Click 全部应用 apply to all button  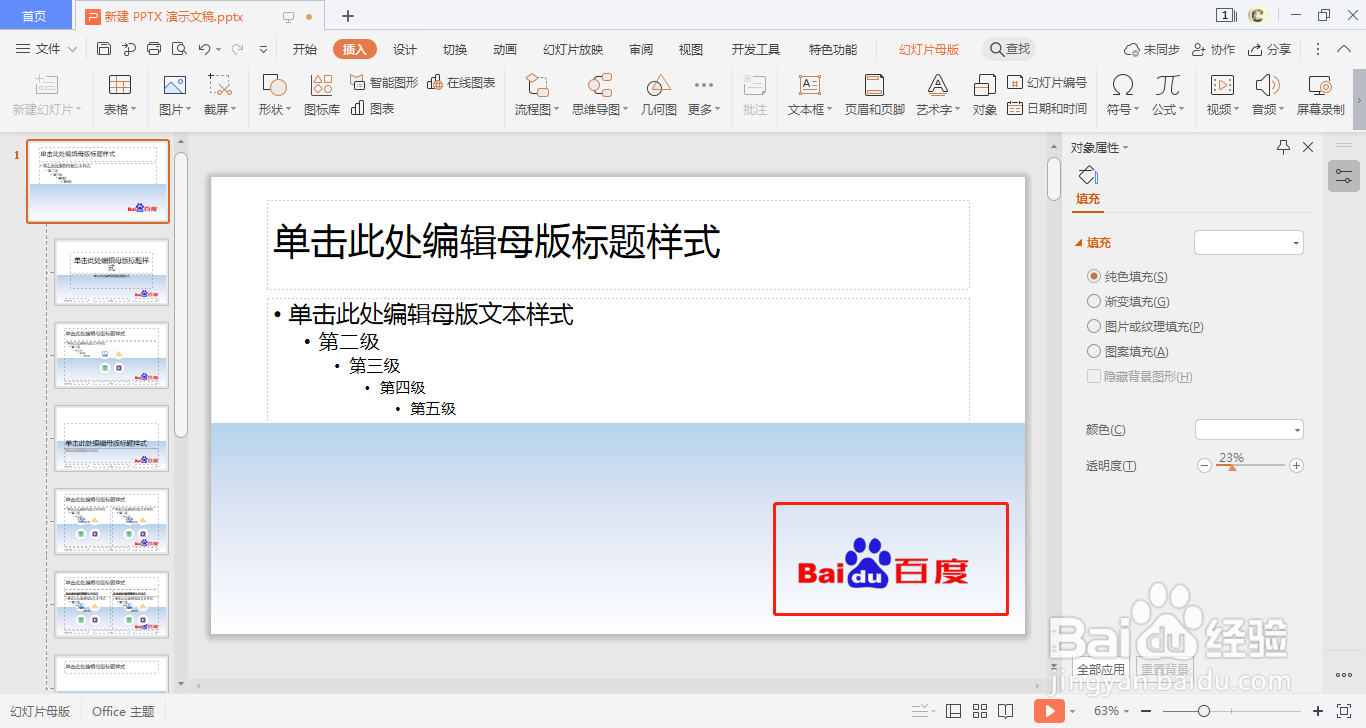pos(1101,669)
